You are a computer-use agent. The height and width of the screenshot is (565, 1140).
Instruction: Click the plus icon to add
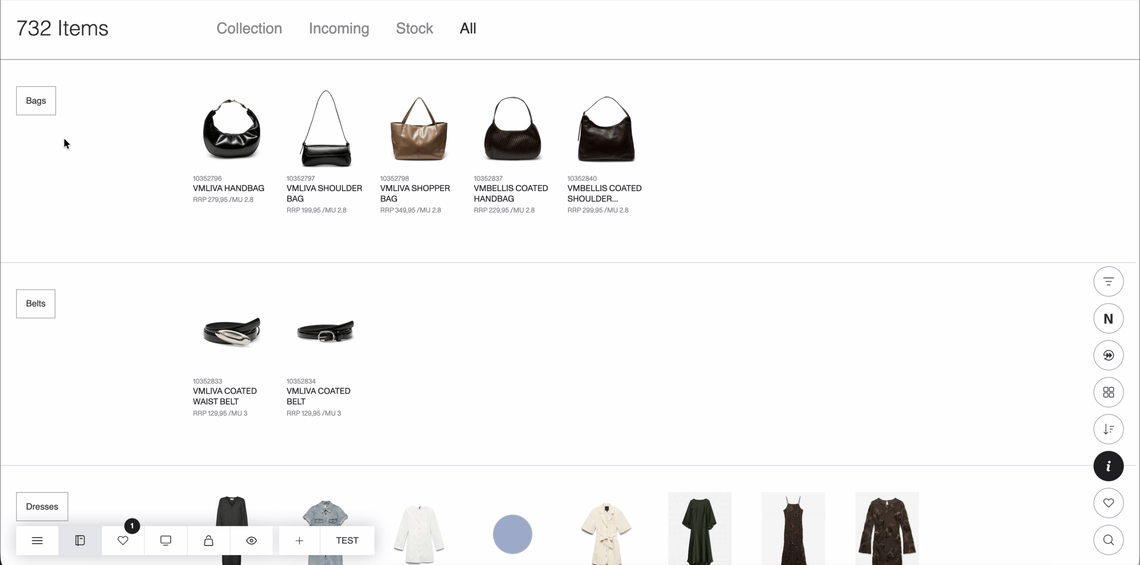coord(299,541)
